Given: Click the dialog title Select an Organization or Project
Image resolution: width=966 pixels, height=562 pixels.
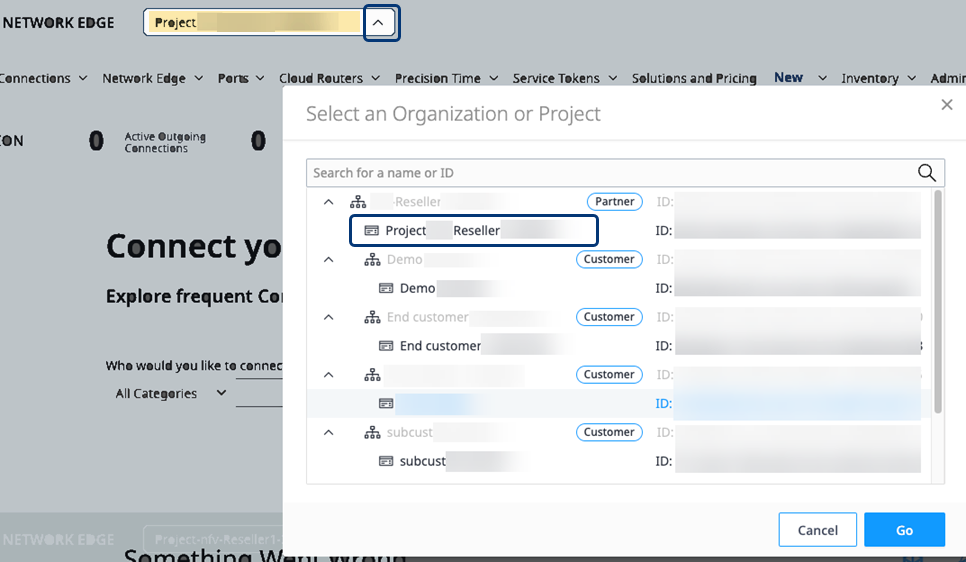Looking at the screenshot, I should [x=453, y=114].
